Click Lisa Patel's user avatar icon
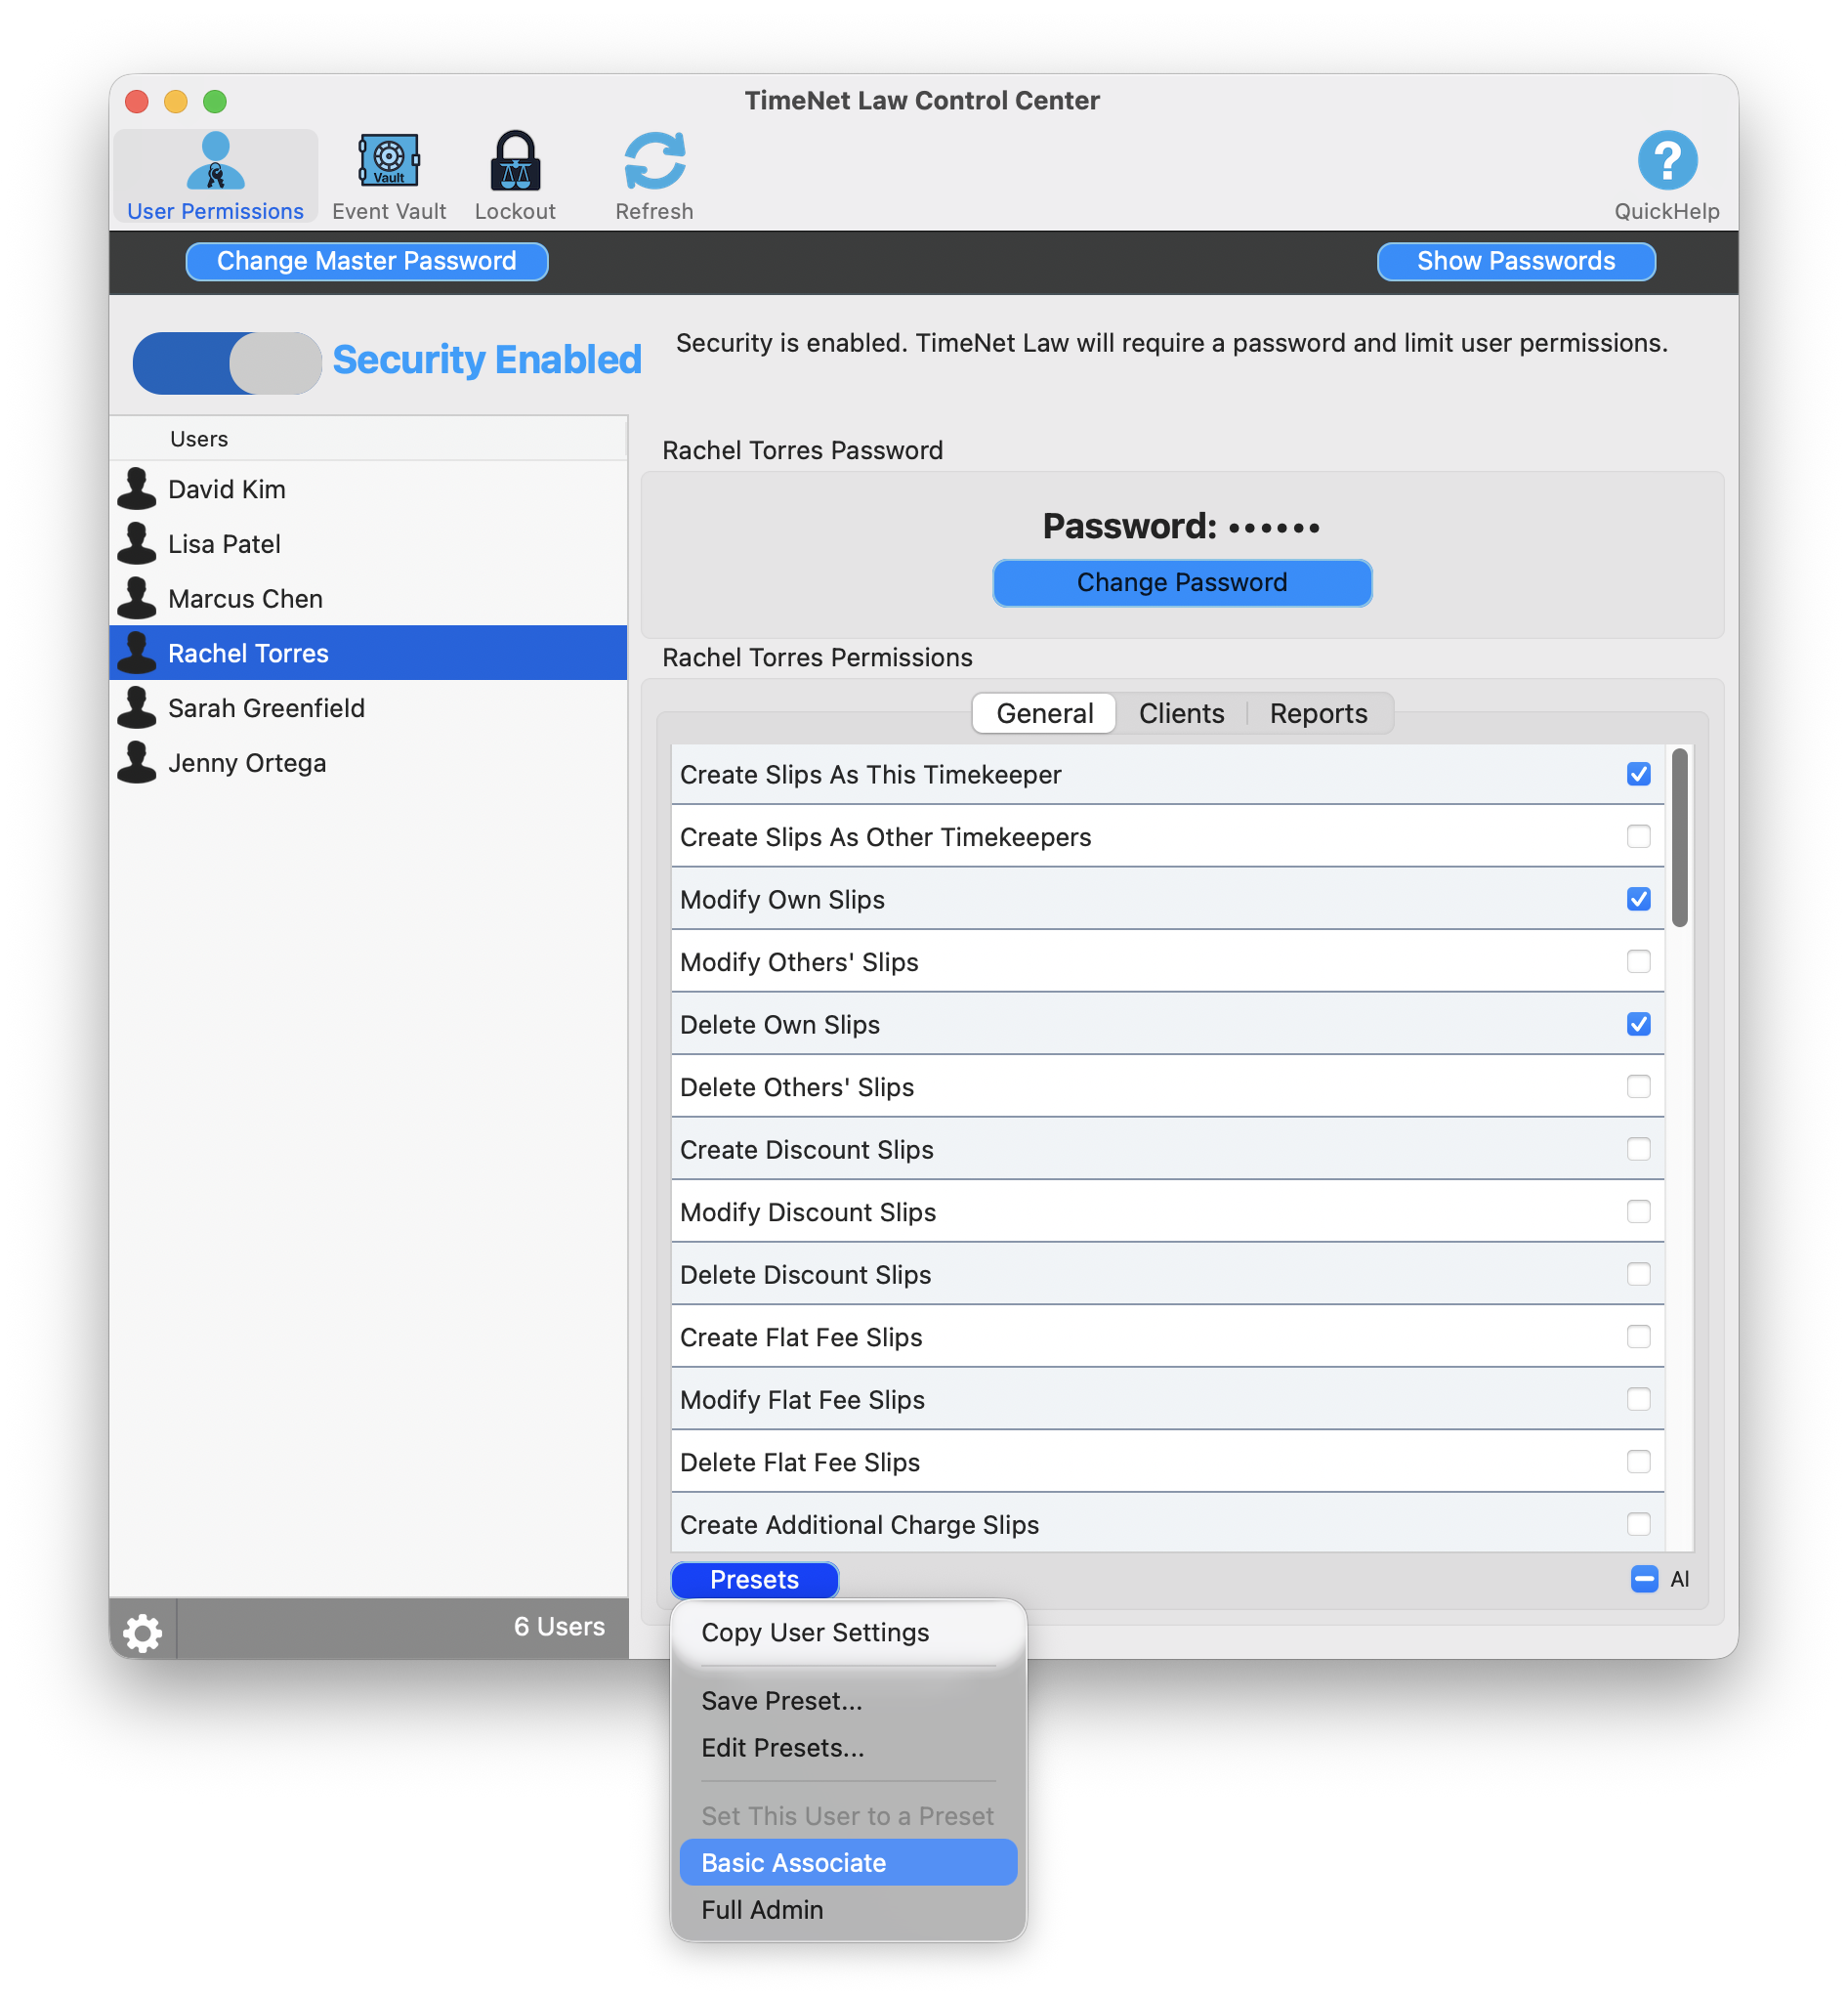1848x1995 pixels. 137,544
